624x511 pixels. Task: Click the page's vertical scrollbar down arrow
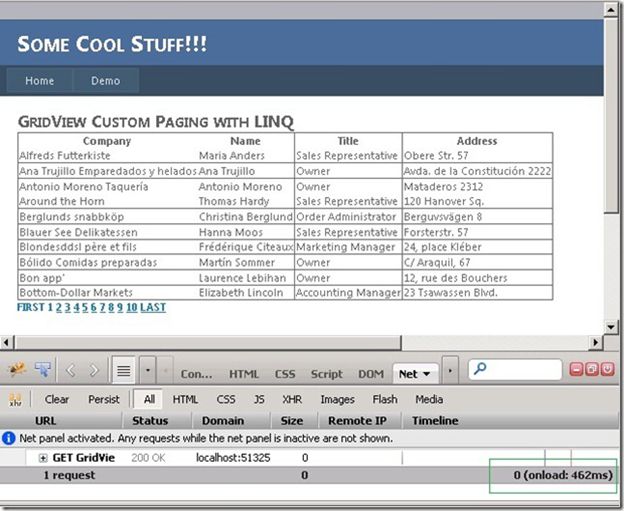(x=610, y=327)
